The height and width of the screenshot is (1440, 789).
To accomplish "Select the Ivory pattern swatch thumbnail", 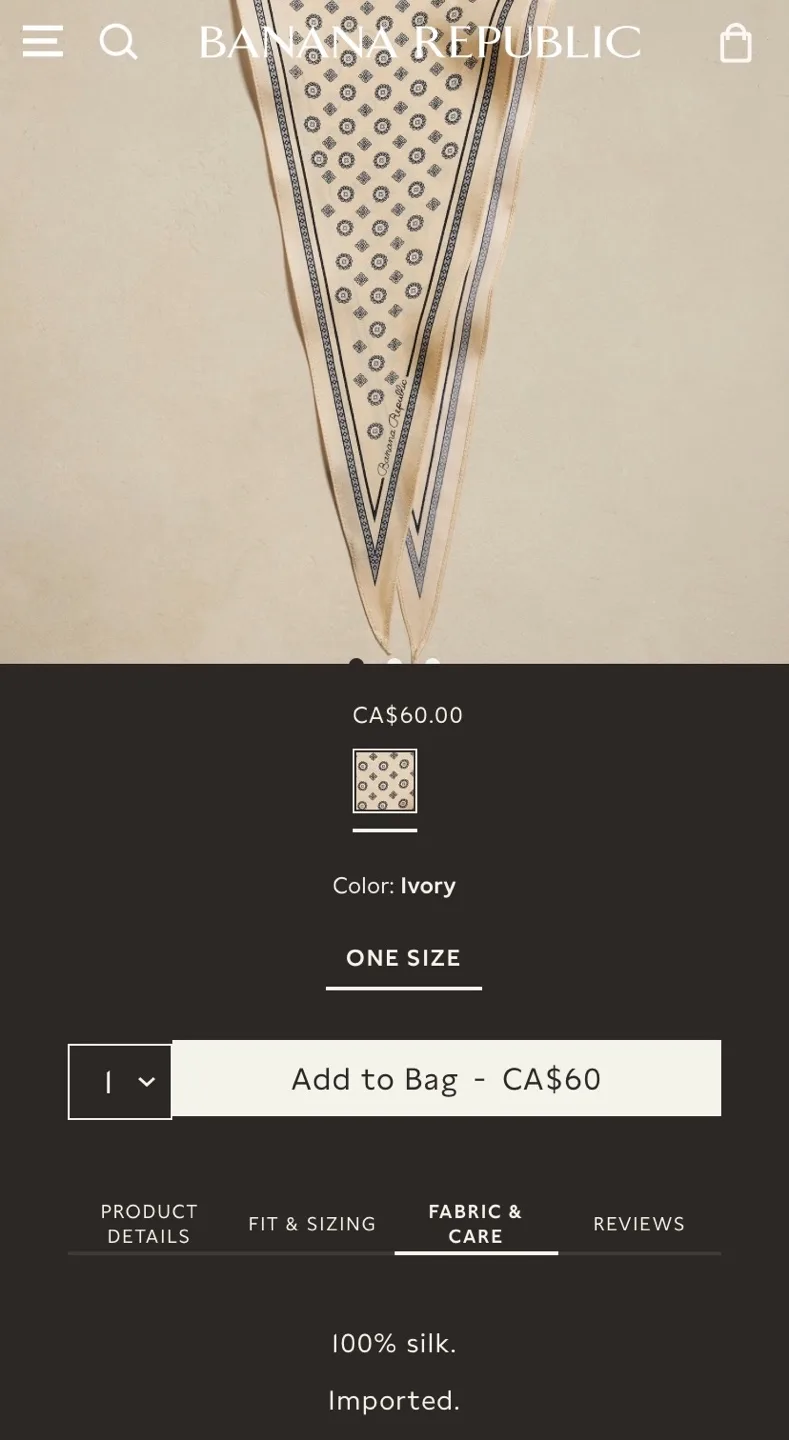I will 385,781.
